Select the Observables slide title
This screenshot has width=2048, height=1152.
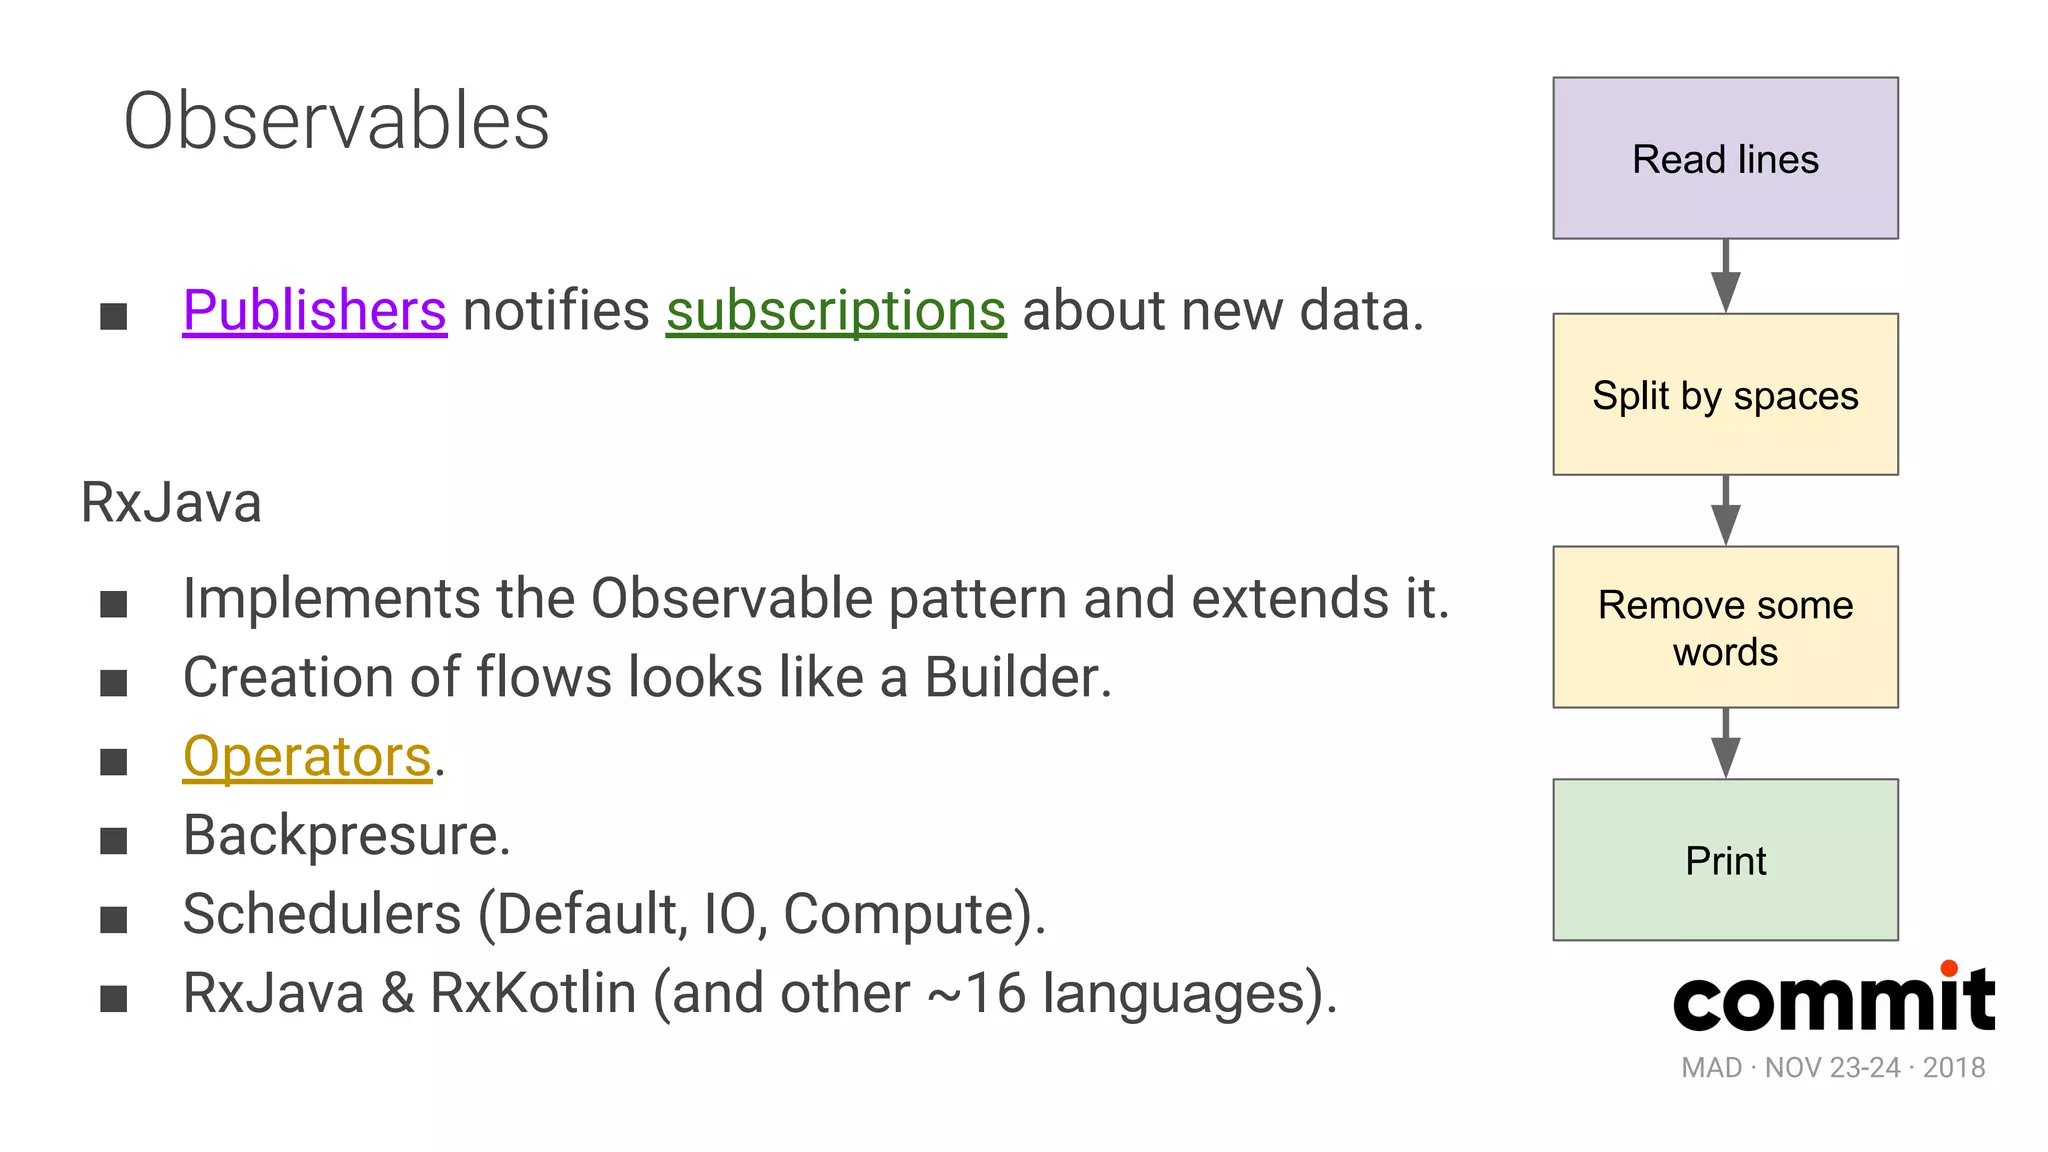tap(336, 121)
